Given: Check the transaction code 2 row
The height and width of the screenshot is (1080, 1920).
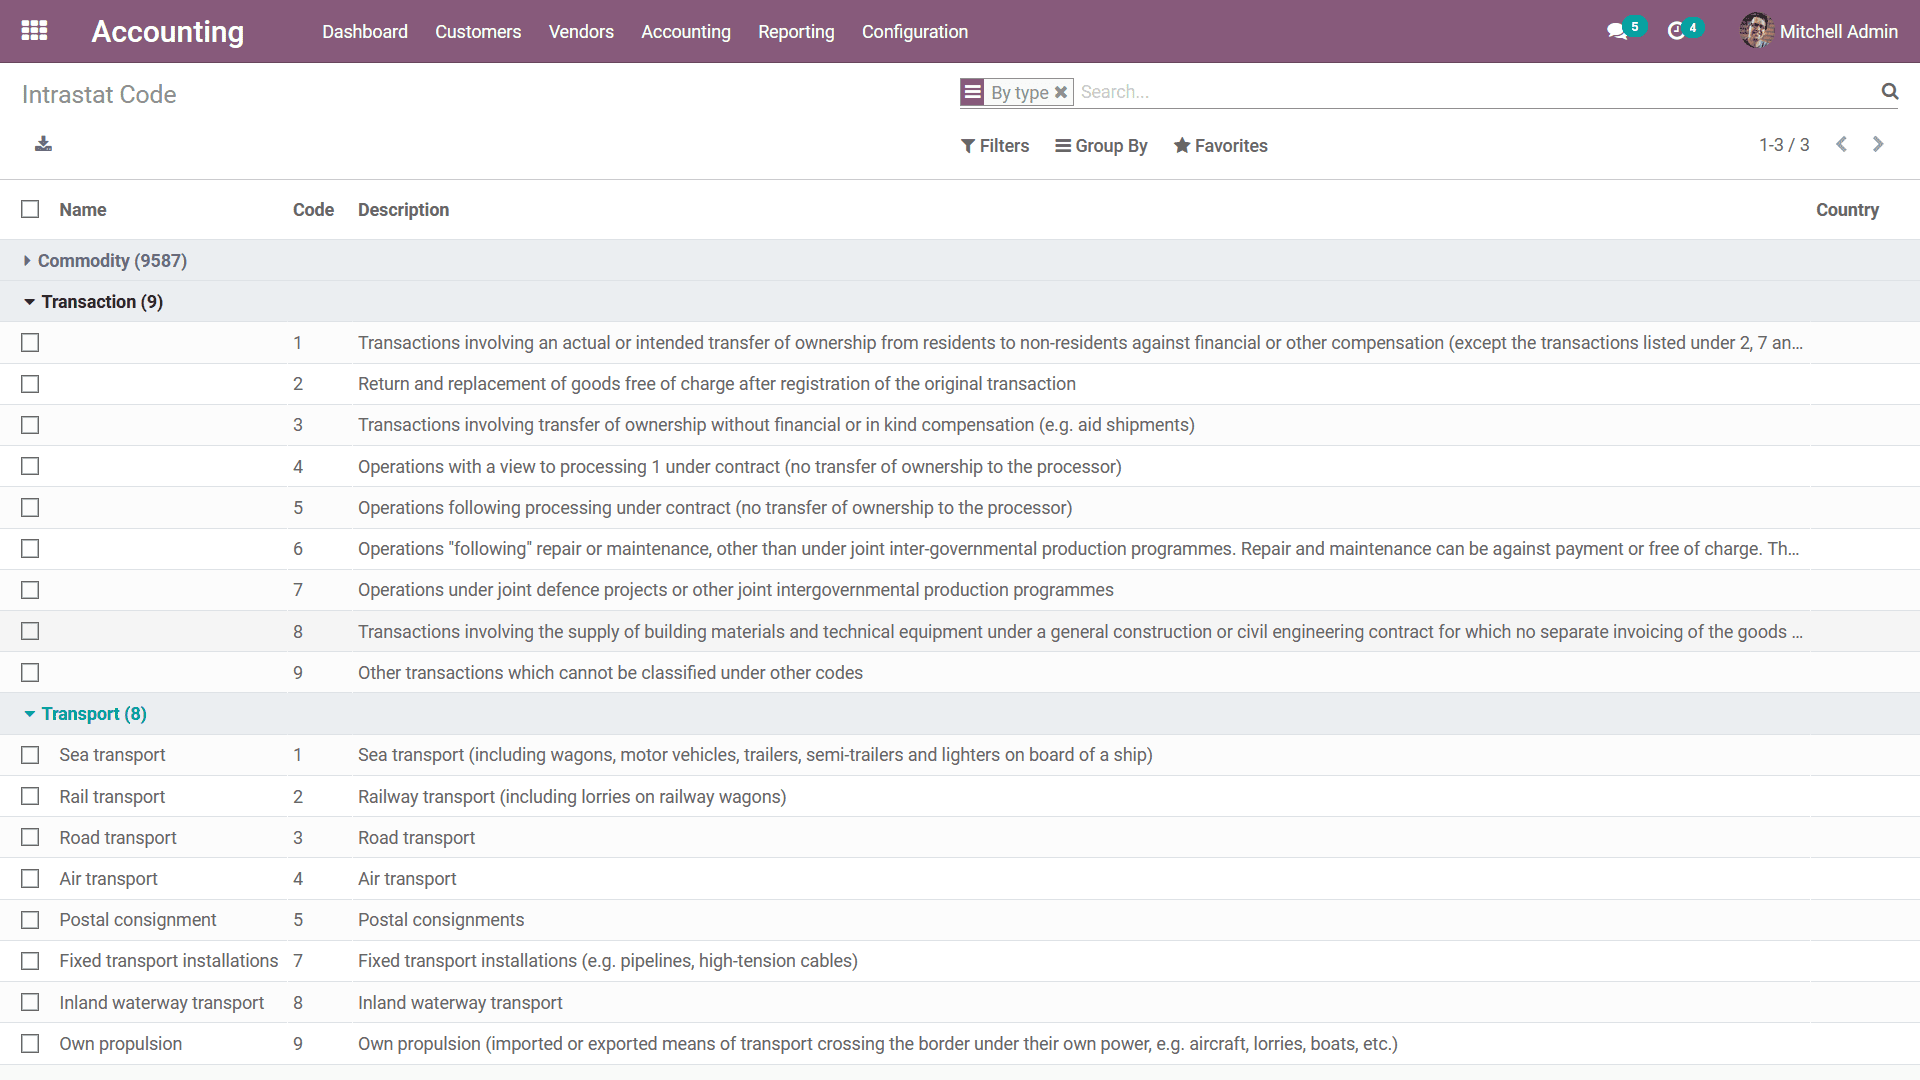Looking at the screenshot, I should click(x=30, y=384).
